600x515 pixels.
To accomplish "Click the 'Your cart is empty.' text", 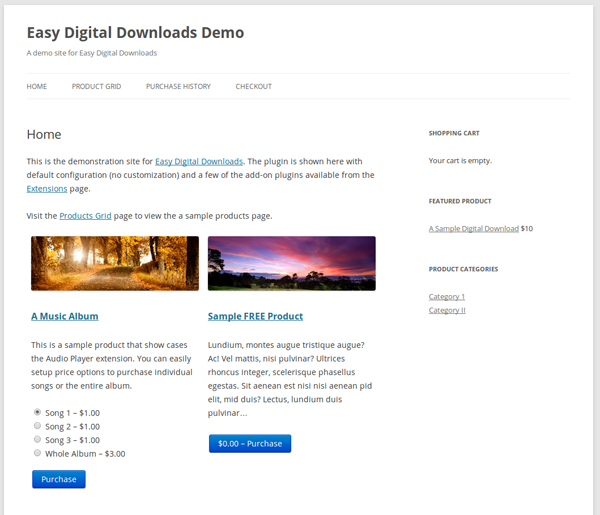I will pos(460,161).
